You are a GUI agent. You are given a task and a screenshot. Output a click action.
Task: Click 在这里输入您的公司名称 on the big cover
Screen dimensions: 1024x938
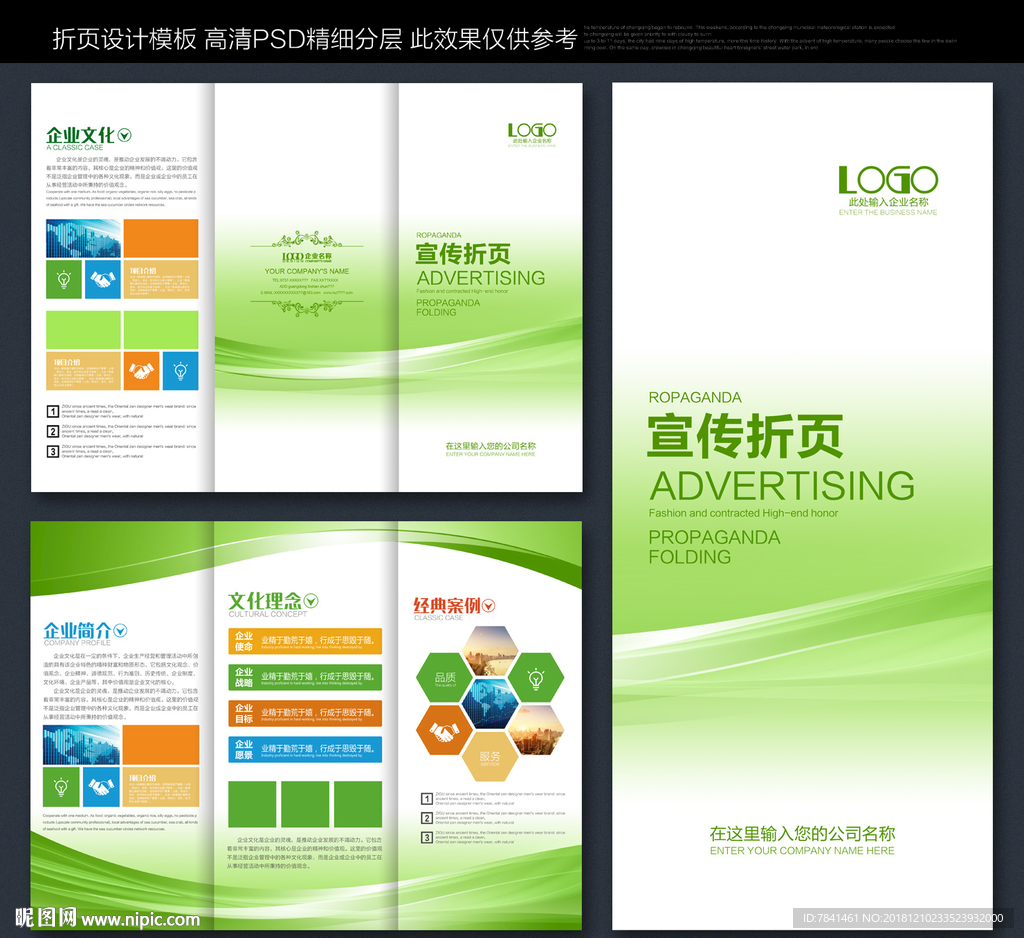(x=802, y=833)
